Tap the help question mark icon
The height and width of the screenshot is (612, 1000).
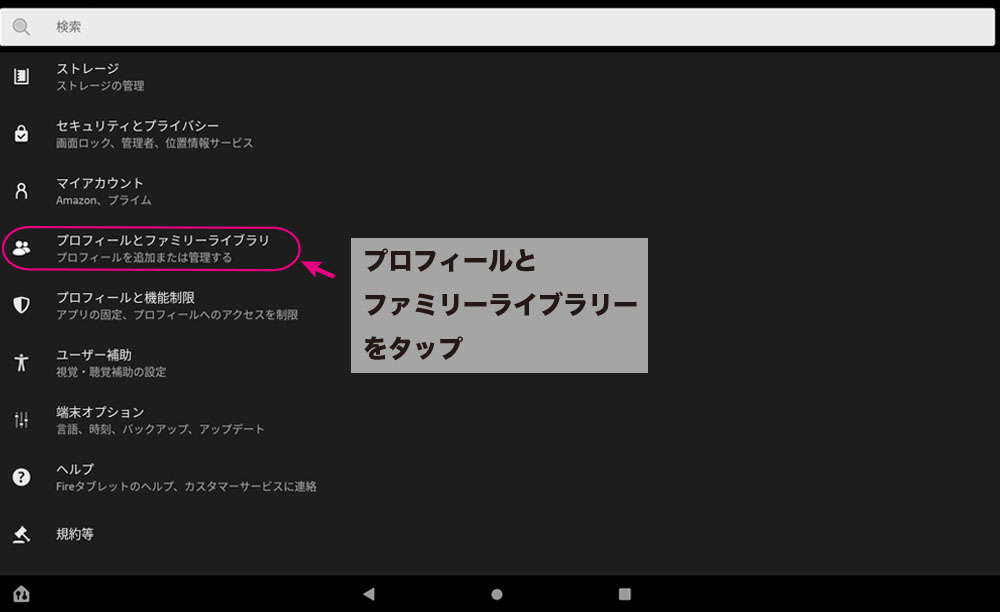(21, 477)
